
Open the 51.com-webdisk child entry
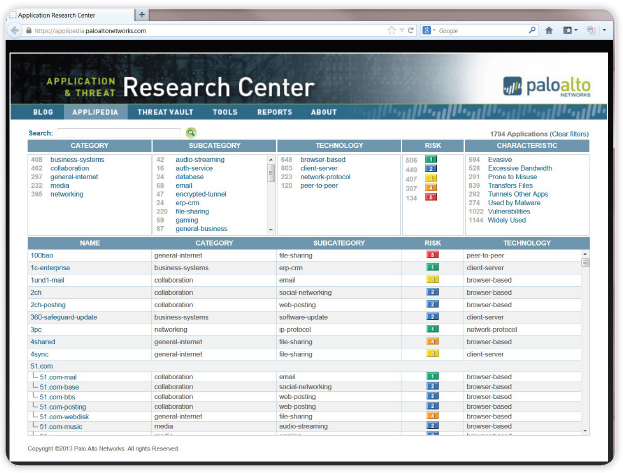[x=64, y=417]
